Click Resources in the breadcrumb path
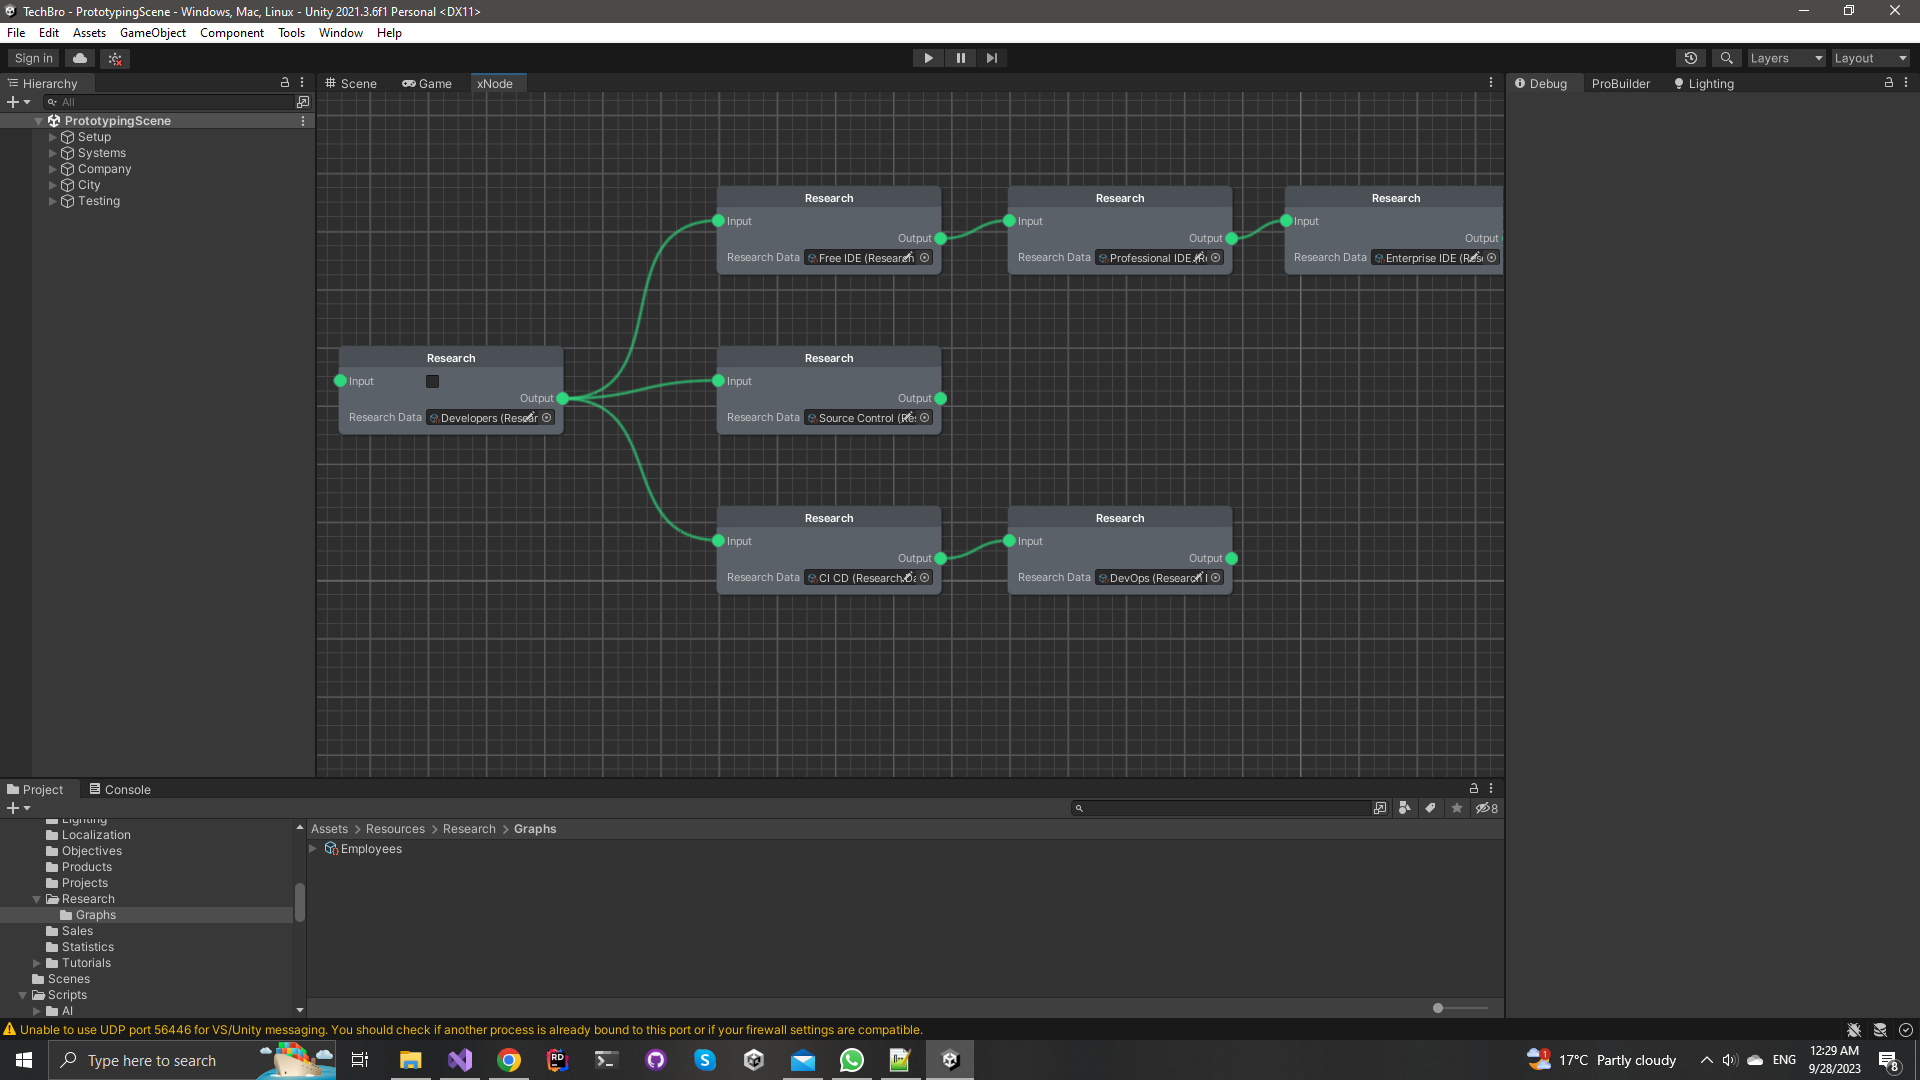Viewport: 1920px width, 1080px height. tap(395, 829)
